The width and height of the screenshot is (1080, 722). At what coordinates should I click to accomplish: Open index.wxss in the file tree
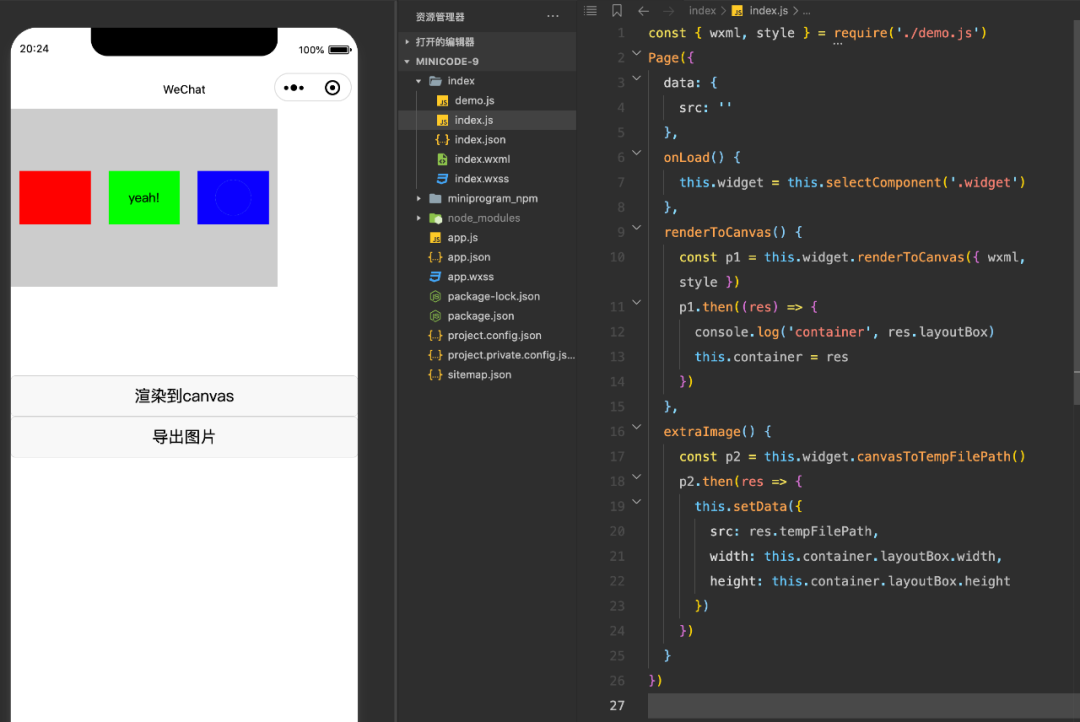tap(481, 178)
